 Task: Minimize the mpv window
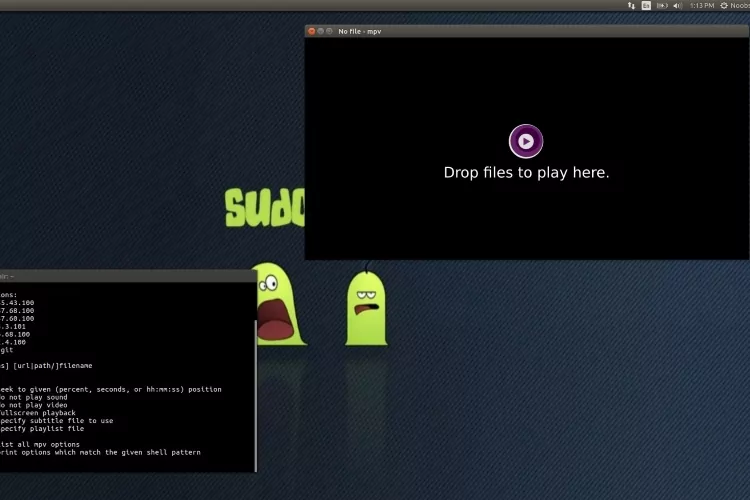pos(320,31)
